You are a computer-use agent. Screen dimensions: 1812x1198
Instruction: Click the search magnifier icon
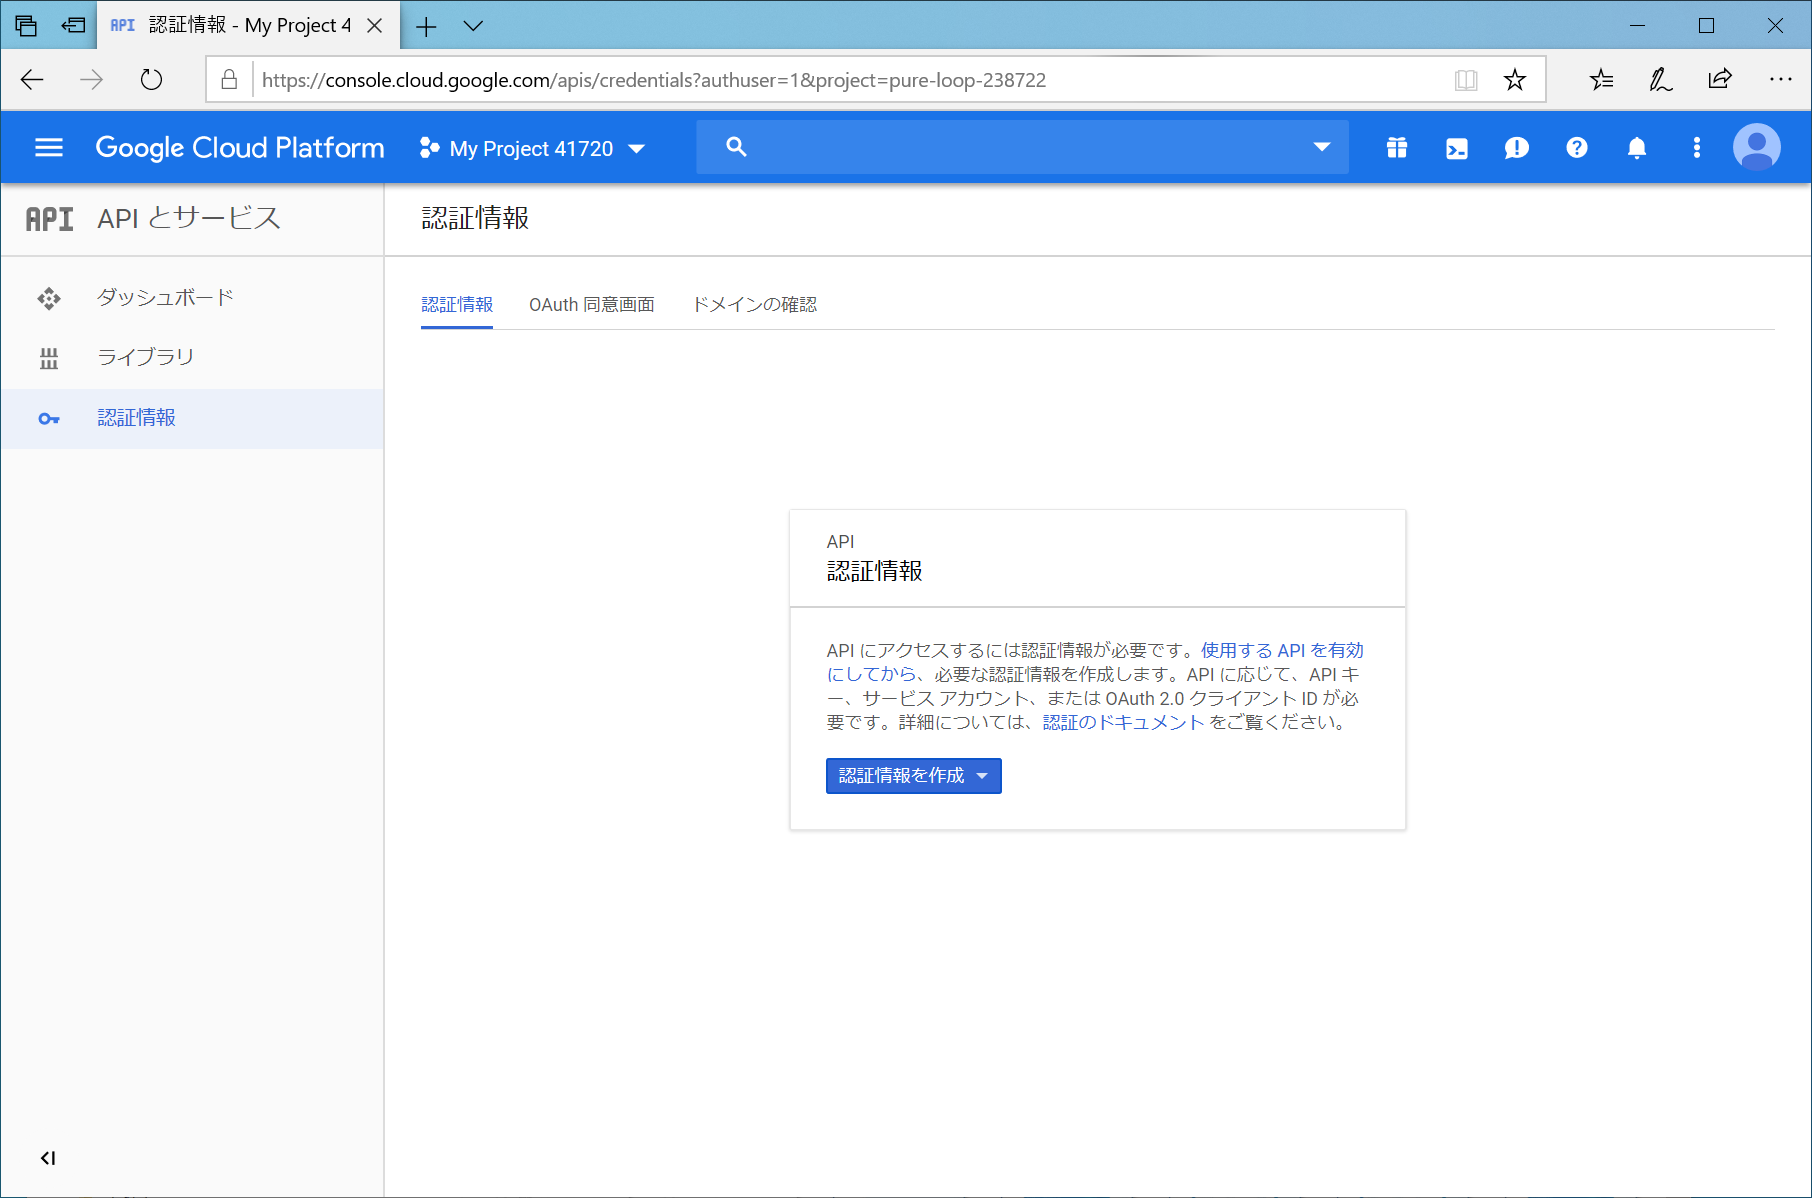[x=736, y=147]
